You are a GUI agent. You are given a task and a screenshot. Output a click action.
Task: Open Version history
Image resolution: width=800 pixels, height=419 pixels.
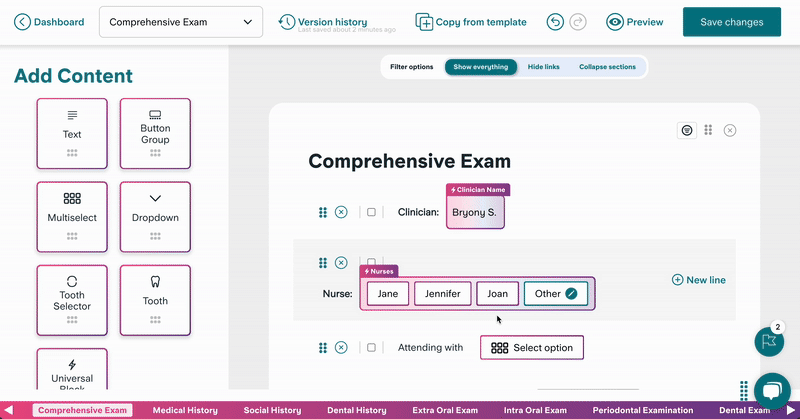(x=323, y=22)
